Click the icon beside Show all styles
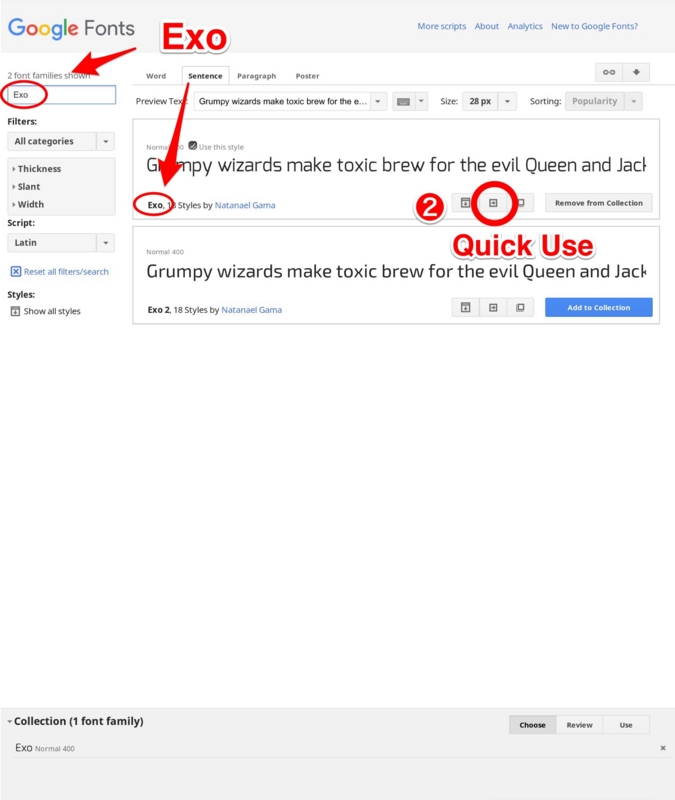Screen dimensions: 675x800 [15, 311]
